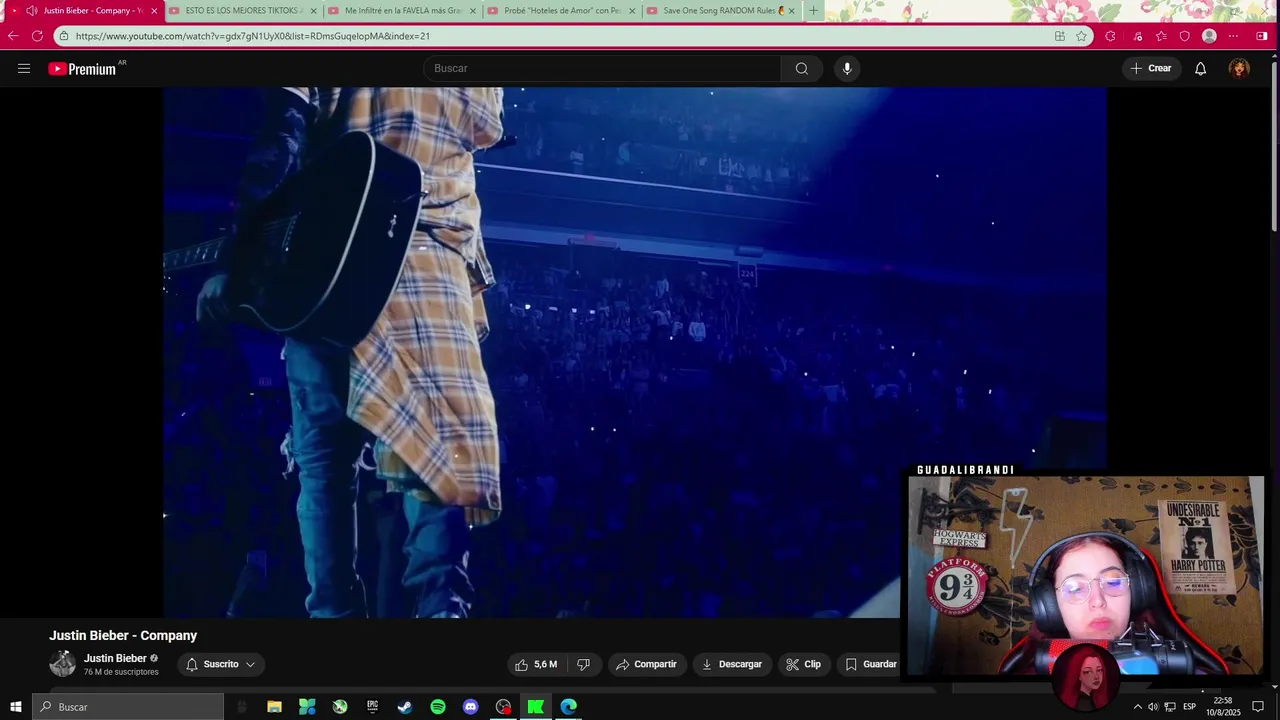Open the Justin Bieber channel name link
Viewport: 1280px width, 720px height.
click(115, 658)
